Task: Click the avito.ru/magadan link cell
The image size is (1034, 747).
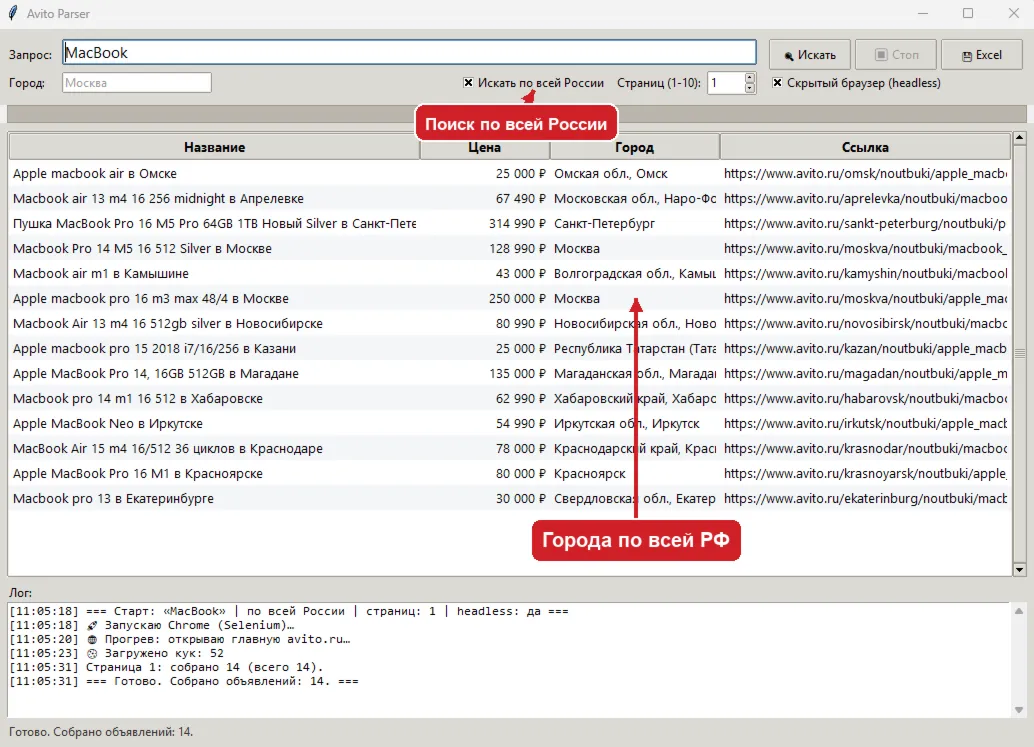Action: coord(865,374)
